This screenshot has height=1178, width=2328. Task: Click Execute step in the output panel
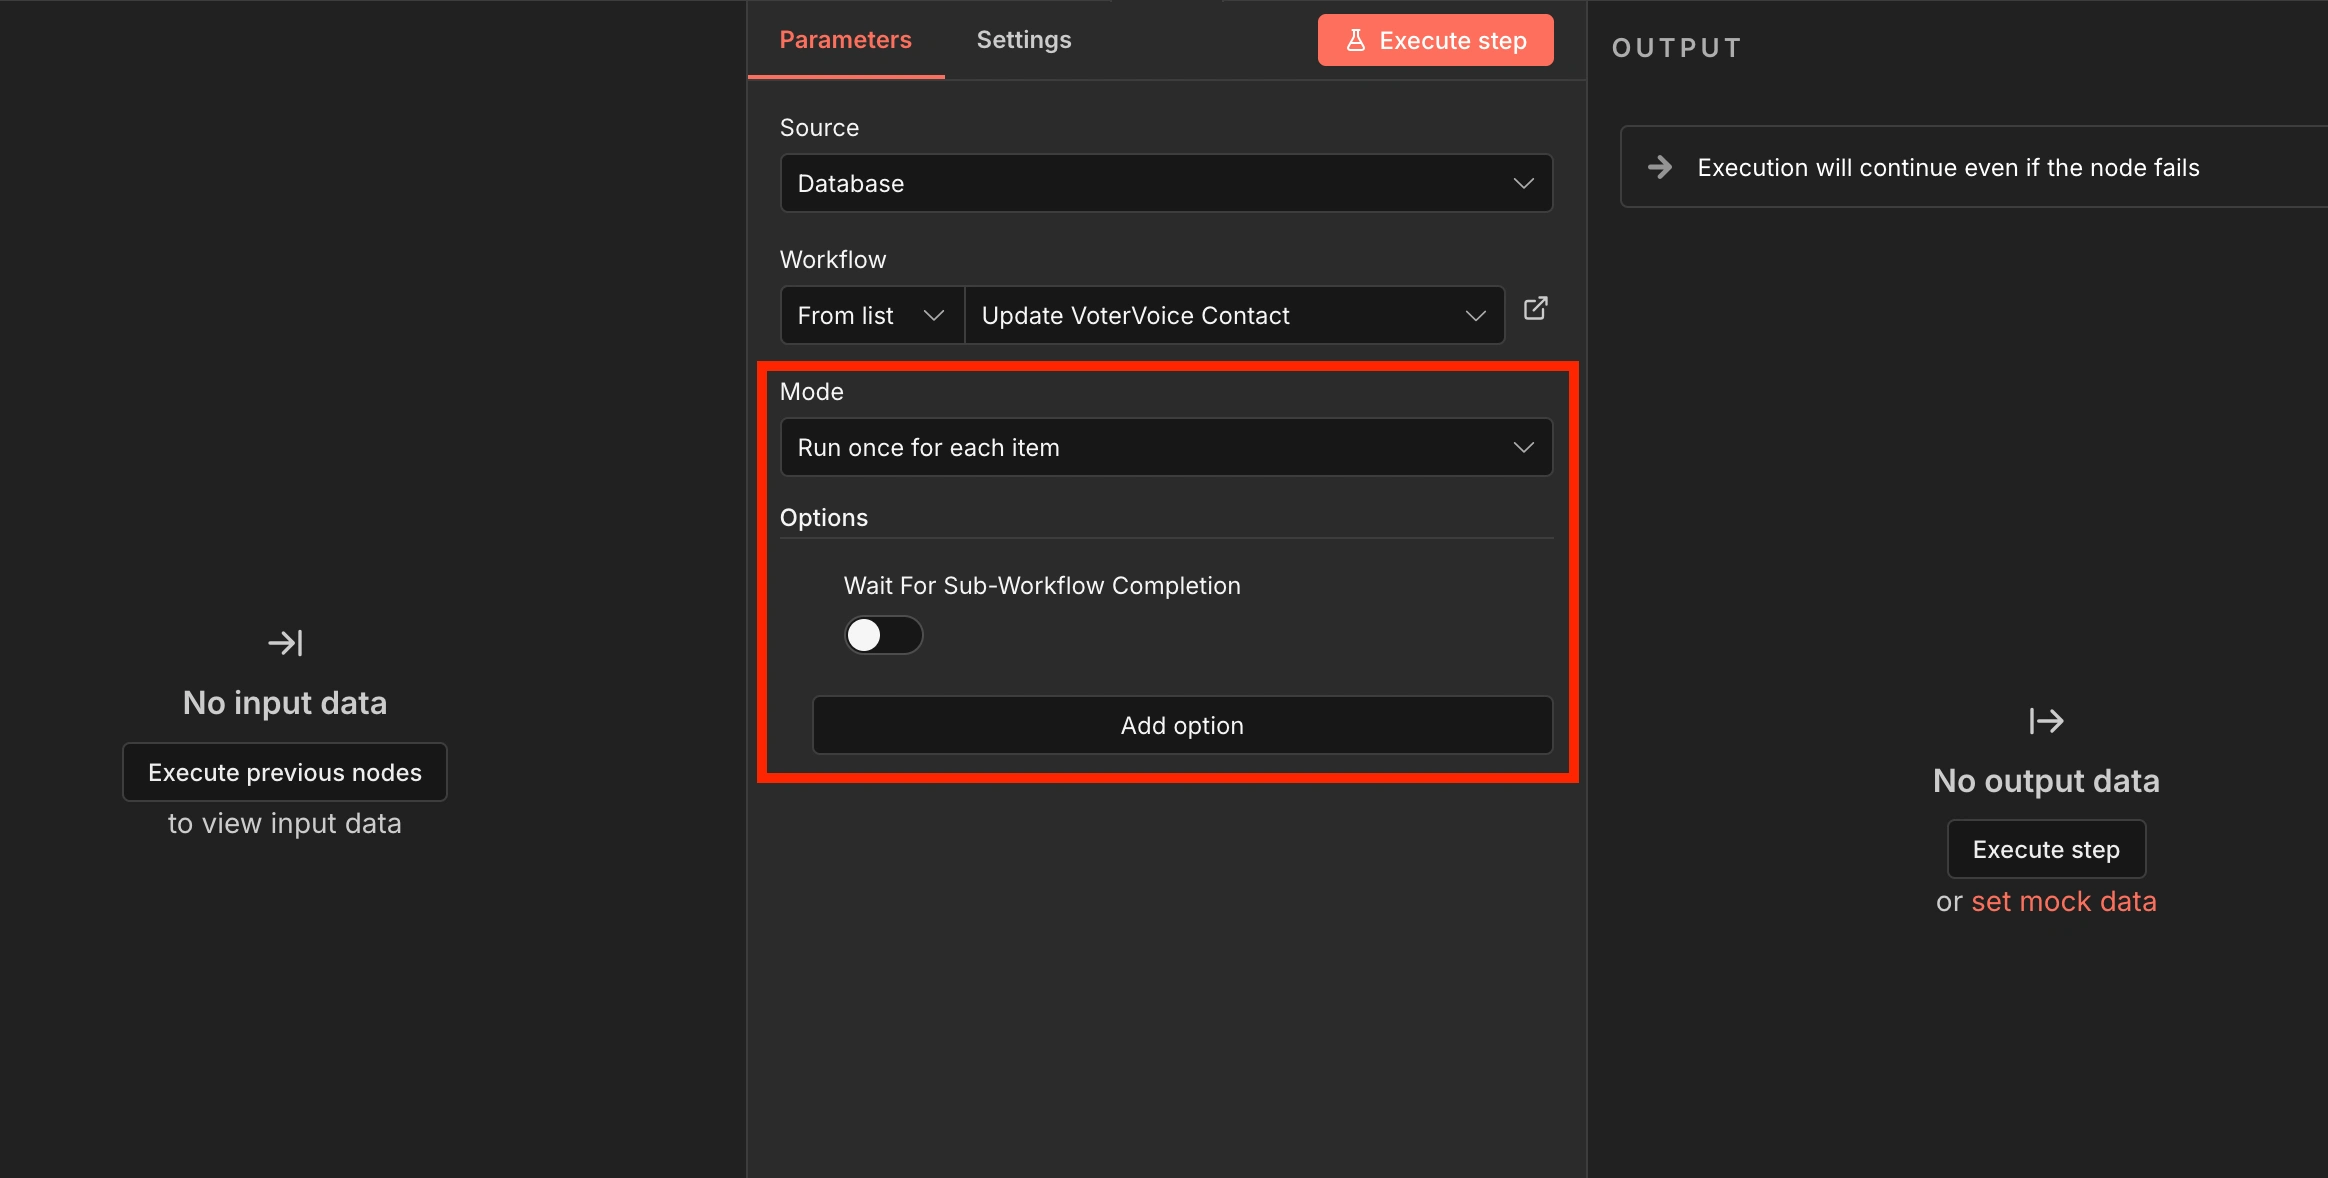[x=2046, y=850]
